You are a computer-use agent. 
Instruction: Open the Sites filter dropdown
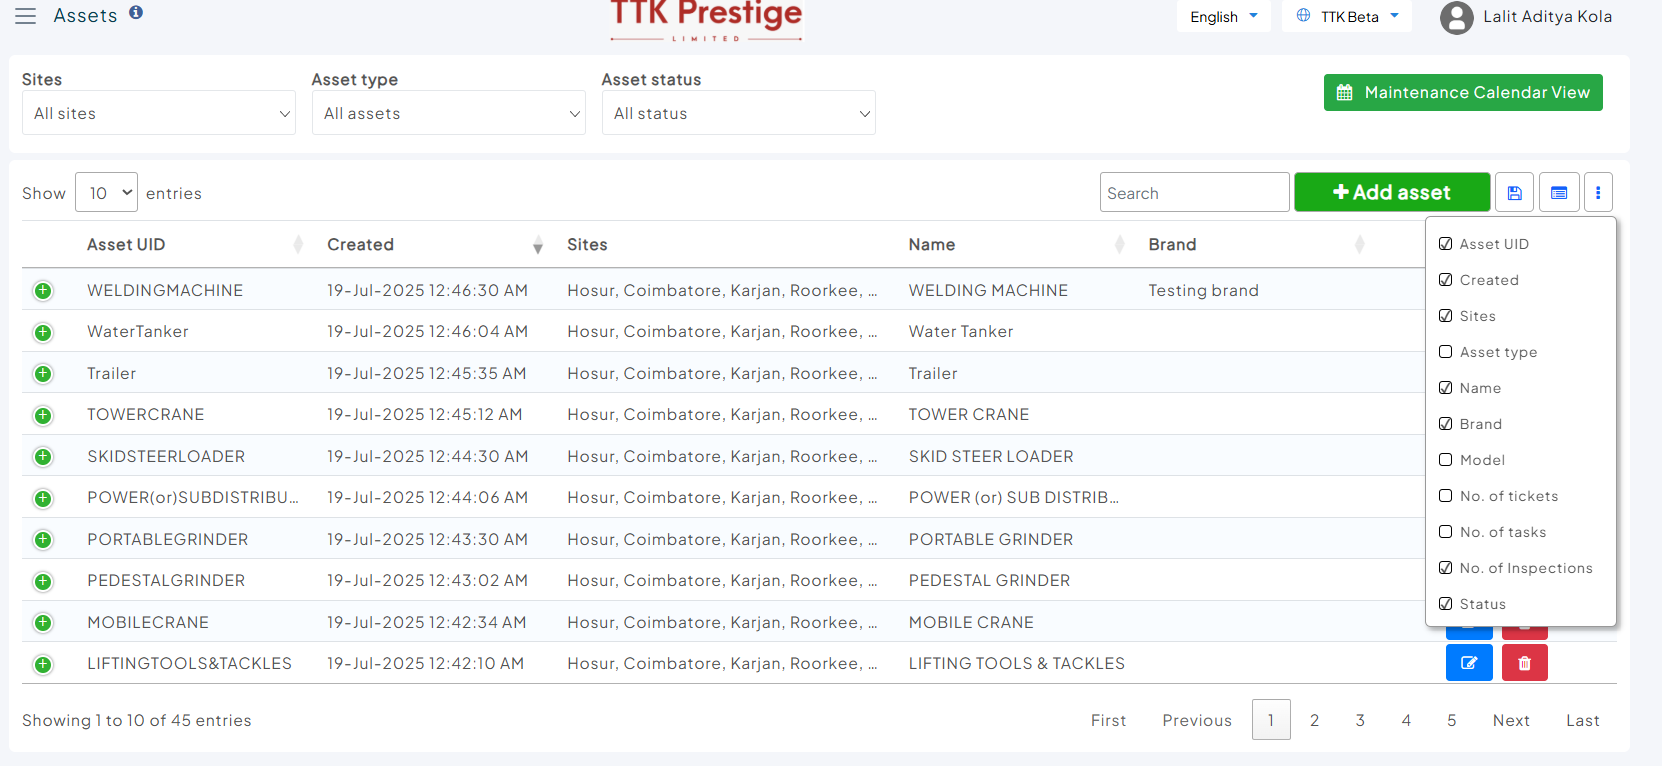(x=158, y=114)
